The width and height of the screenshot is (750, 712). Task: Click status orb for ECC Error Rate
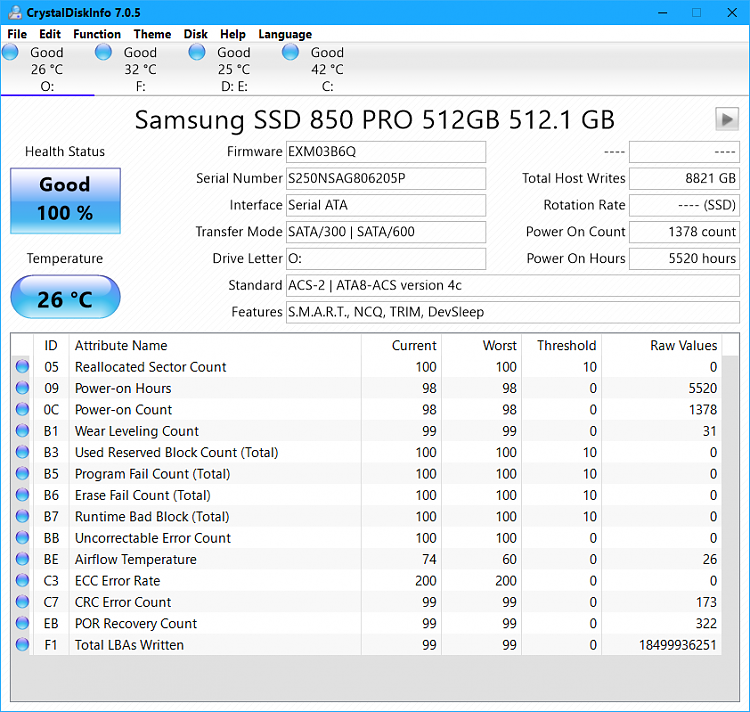22,581
